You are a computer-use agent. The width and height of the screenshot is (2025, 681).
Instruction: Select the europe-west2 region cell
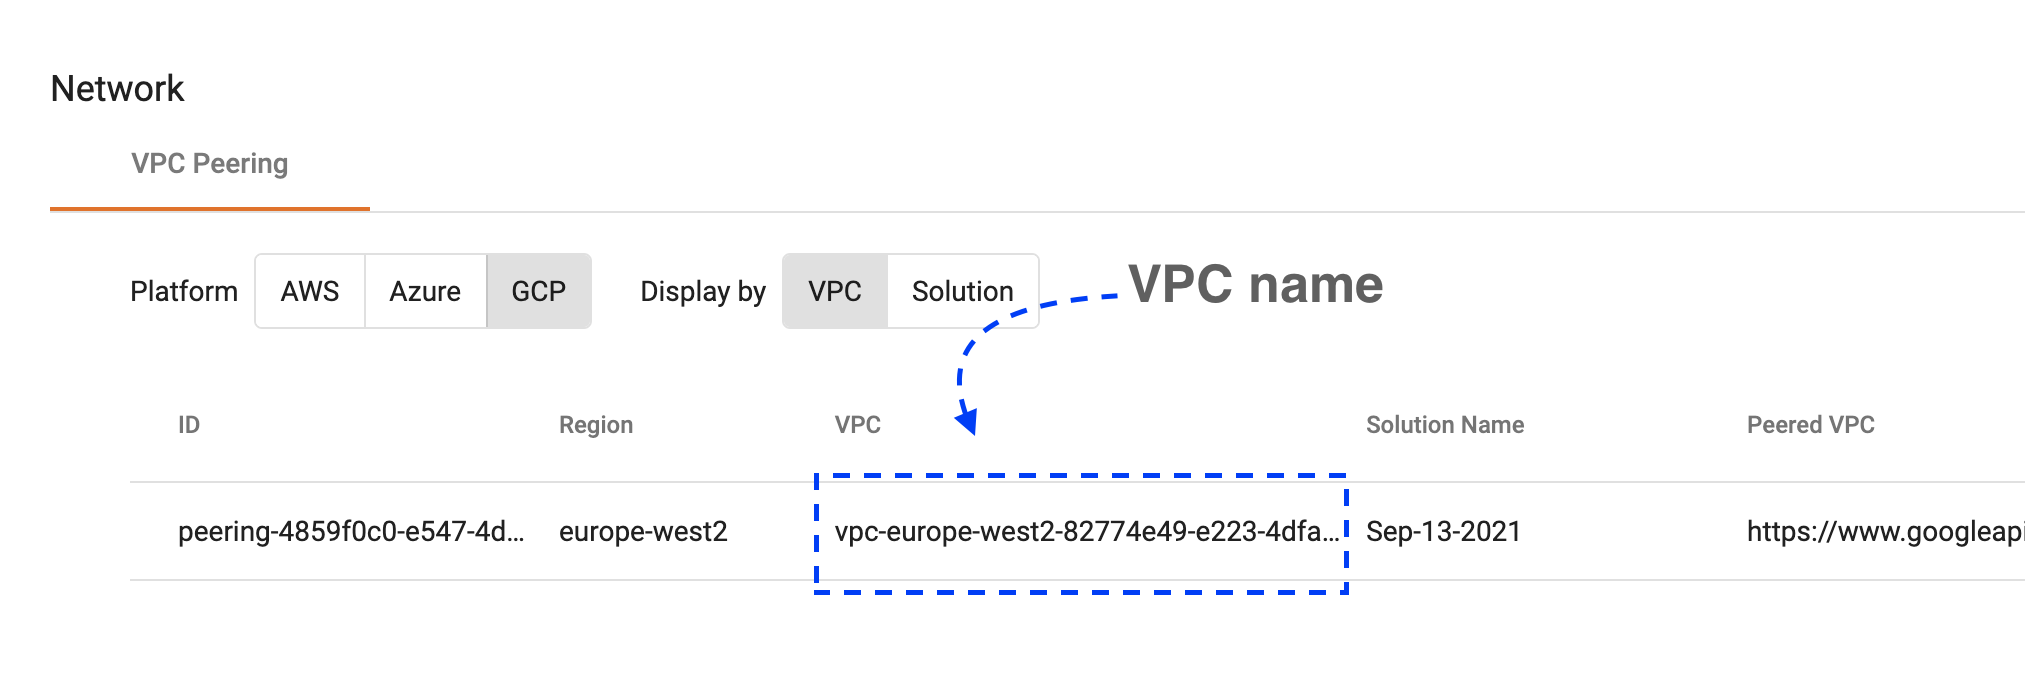[644, 532]
